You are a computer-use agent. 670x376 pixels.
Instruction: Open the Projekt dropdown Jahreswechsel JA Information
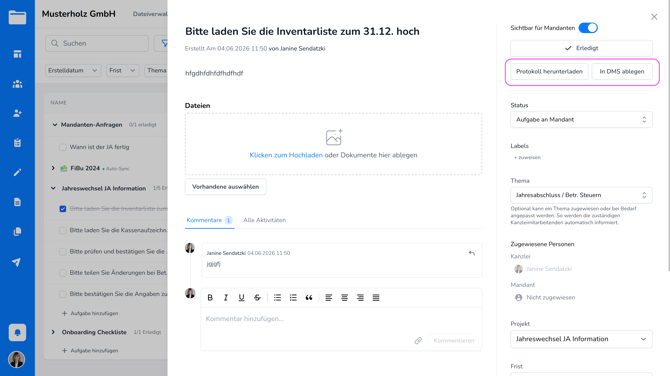[x=581, y=339]
